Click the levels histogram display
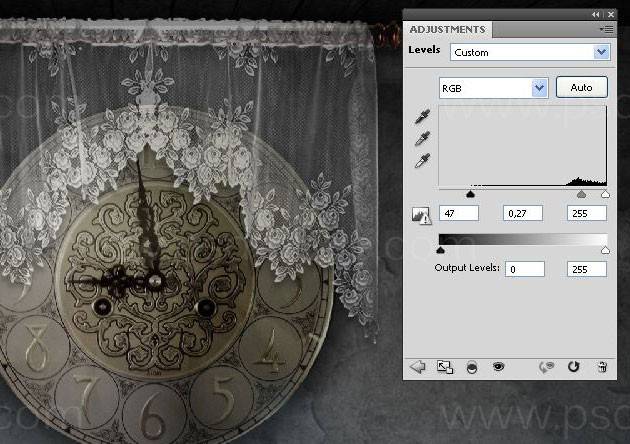This screenshot has height=444, width=630. [523, 146]
